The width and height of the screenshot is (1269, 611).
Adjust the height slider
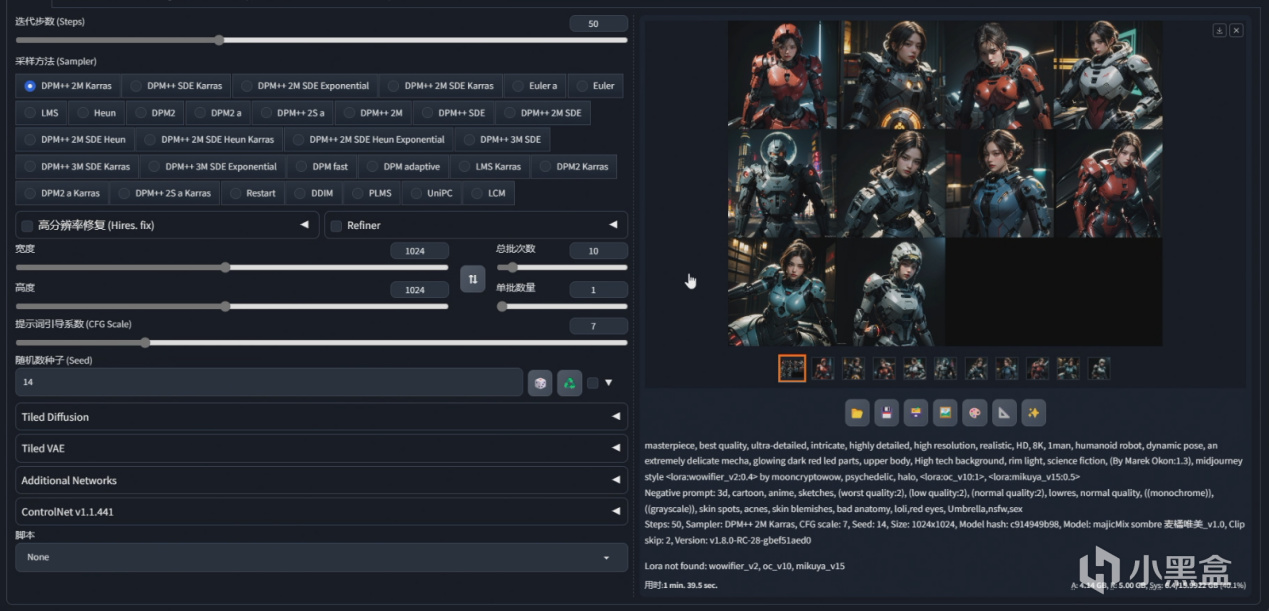click(232, 306)
